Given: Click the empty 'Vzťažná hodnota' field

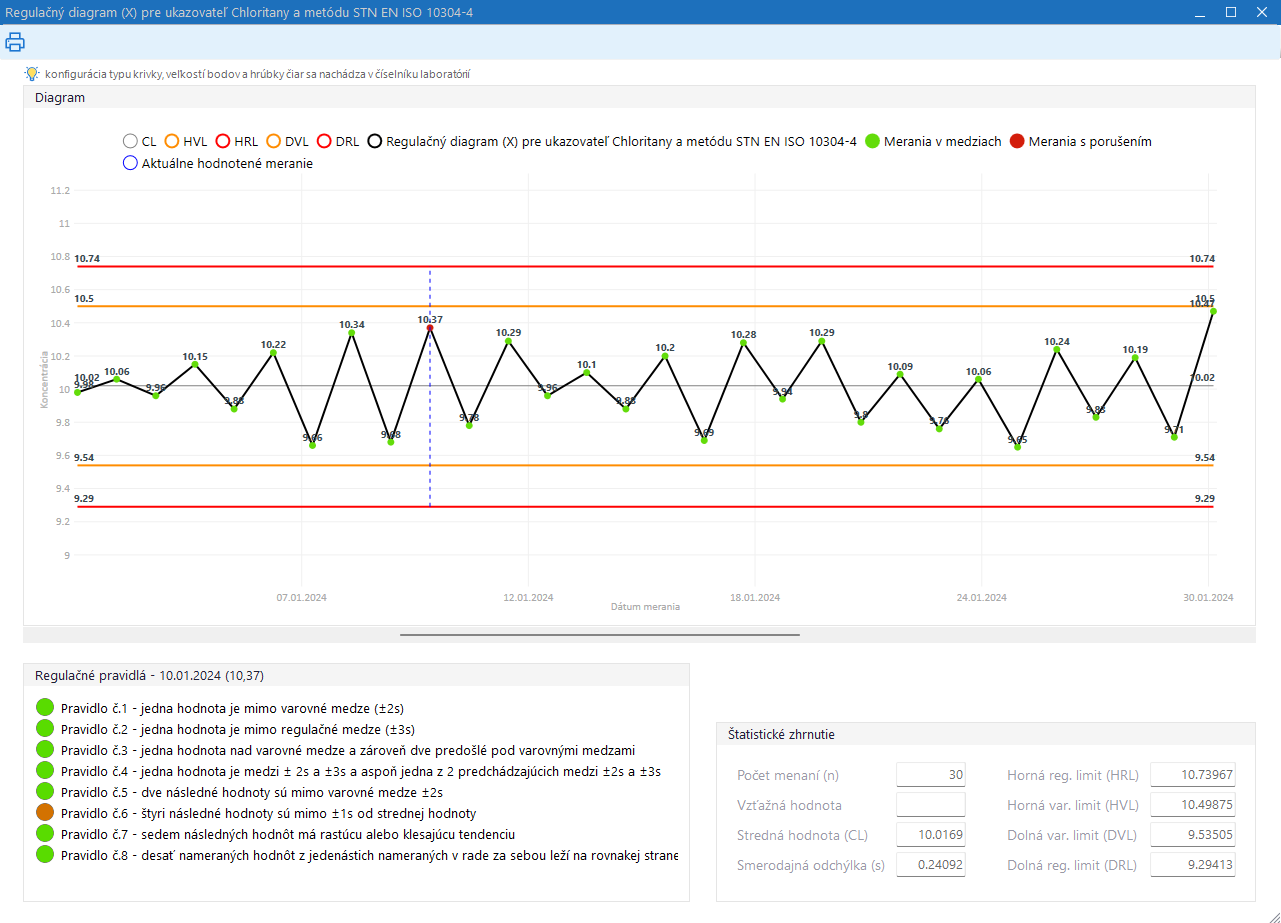Looking at the screenshot, I should point(930,805).
